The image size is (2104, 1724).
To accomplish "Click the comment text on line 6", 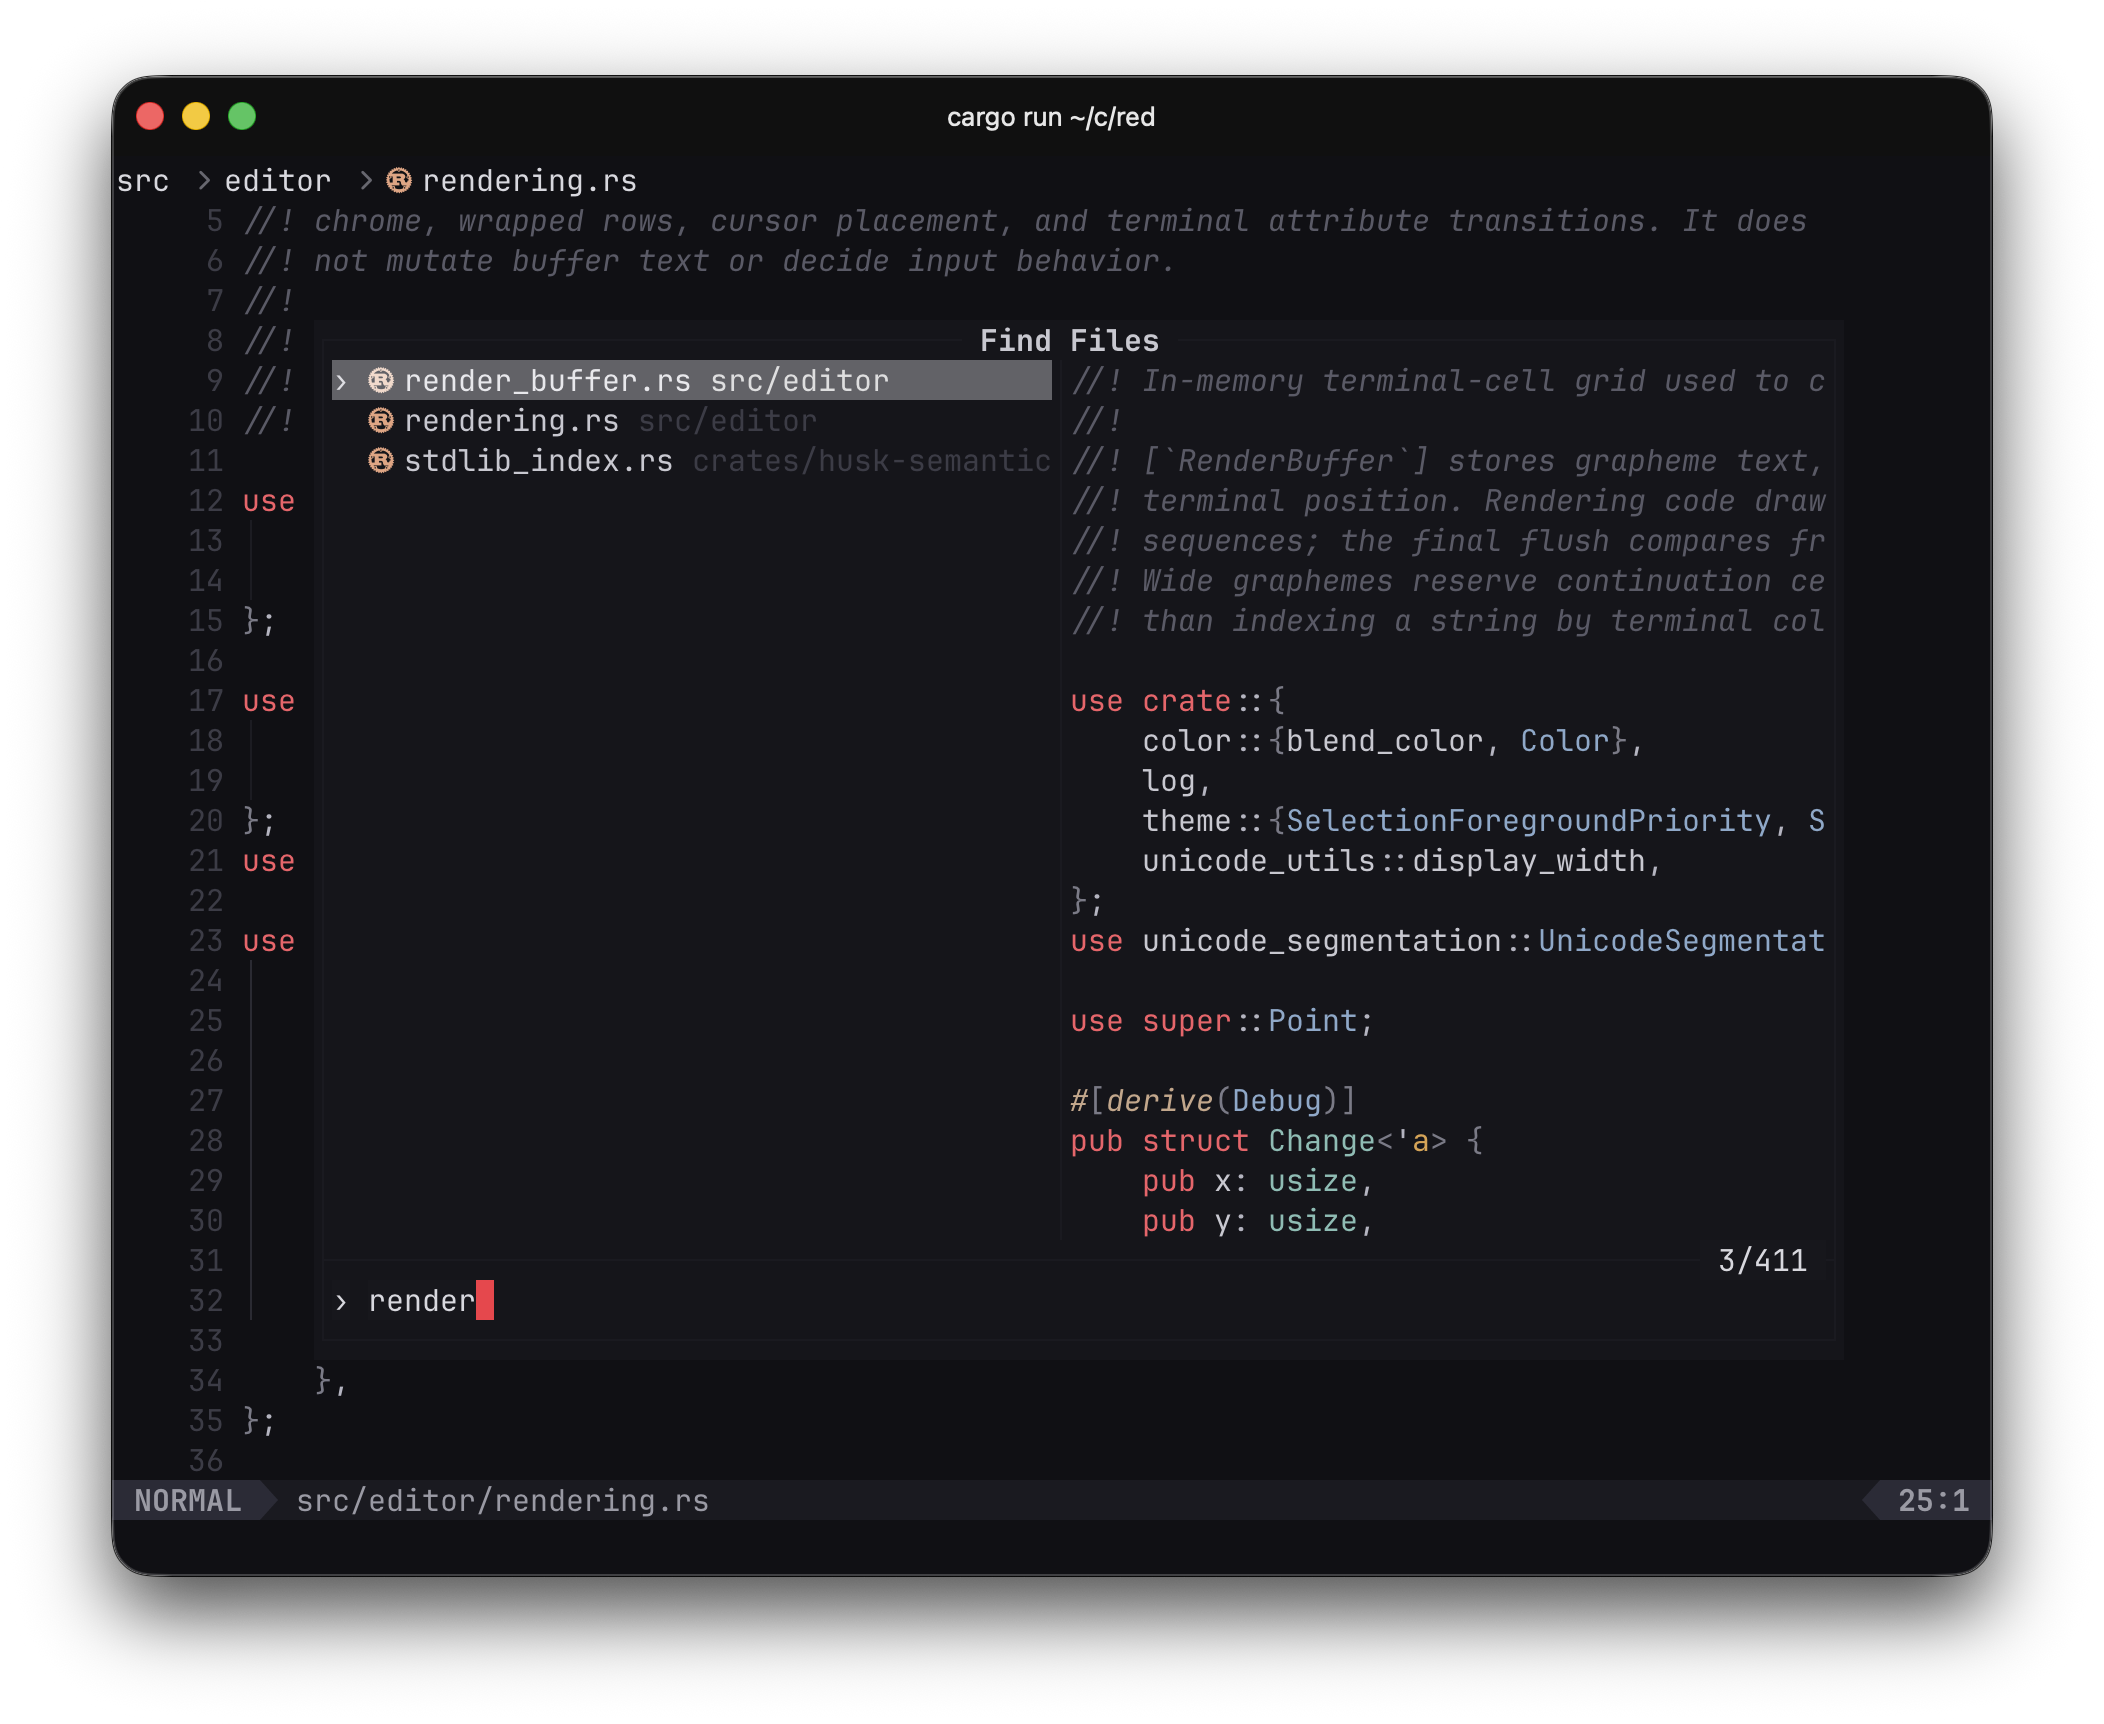I will coord(709,261).
